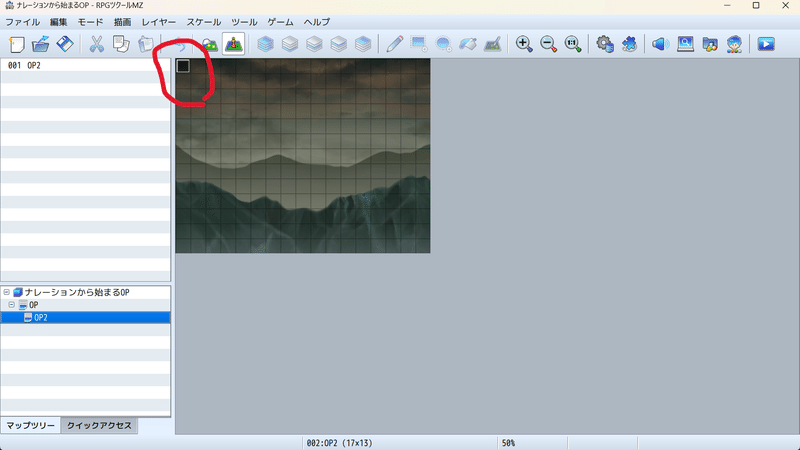Screen dimensions: 800x450
Task: Select the Shadow Pen tool
Action: [492, 44]
